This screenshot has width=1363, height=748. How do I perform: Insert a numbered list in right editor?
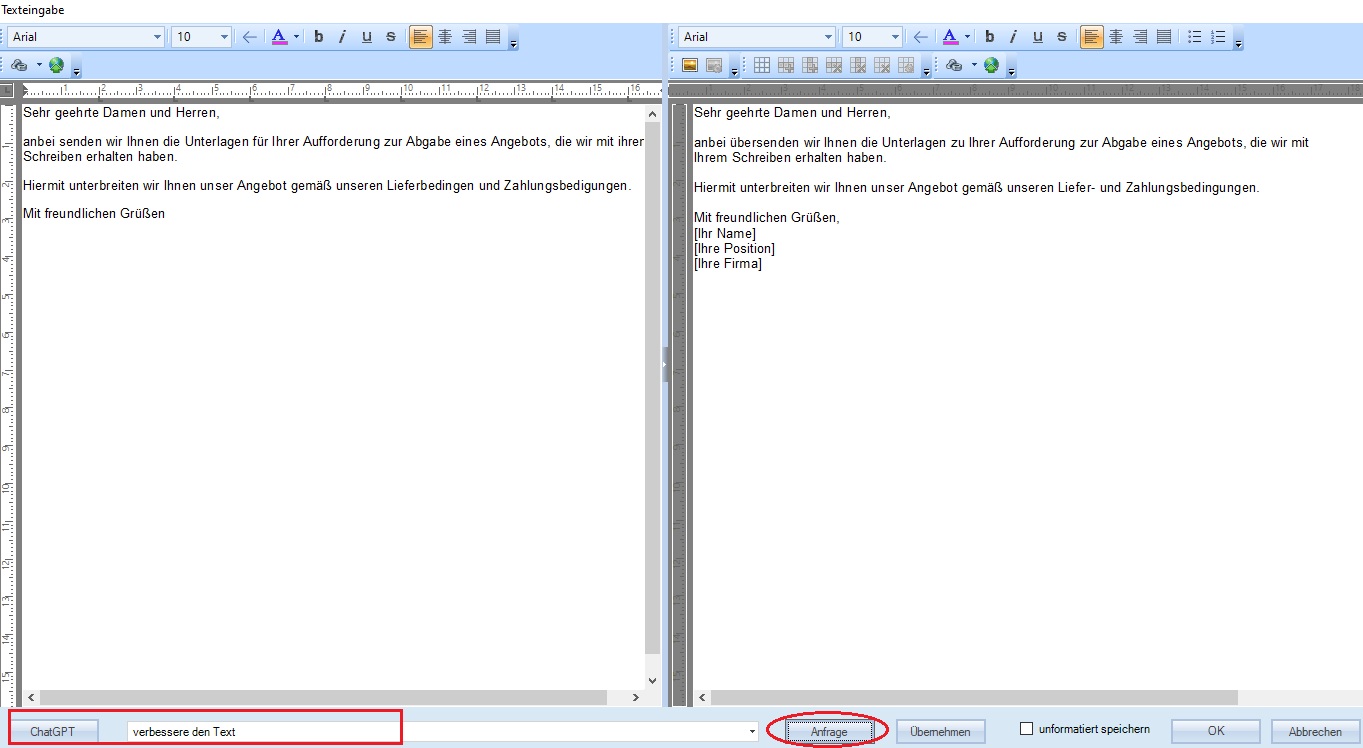pyautogui.click(x=1218, y=37)
